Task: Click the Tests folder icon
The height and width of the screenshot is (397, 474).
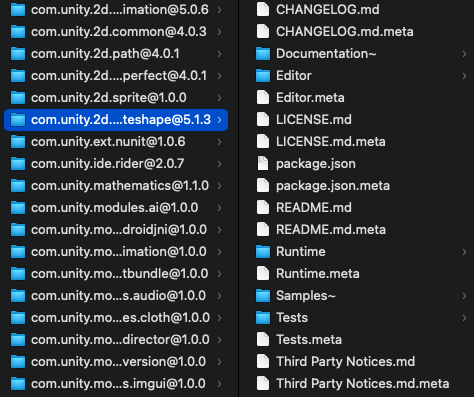Action: pyautogui.click(x=263, y=318)
